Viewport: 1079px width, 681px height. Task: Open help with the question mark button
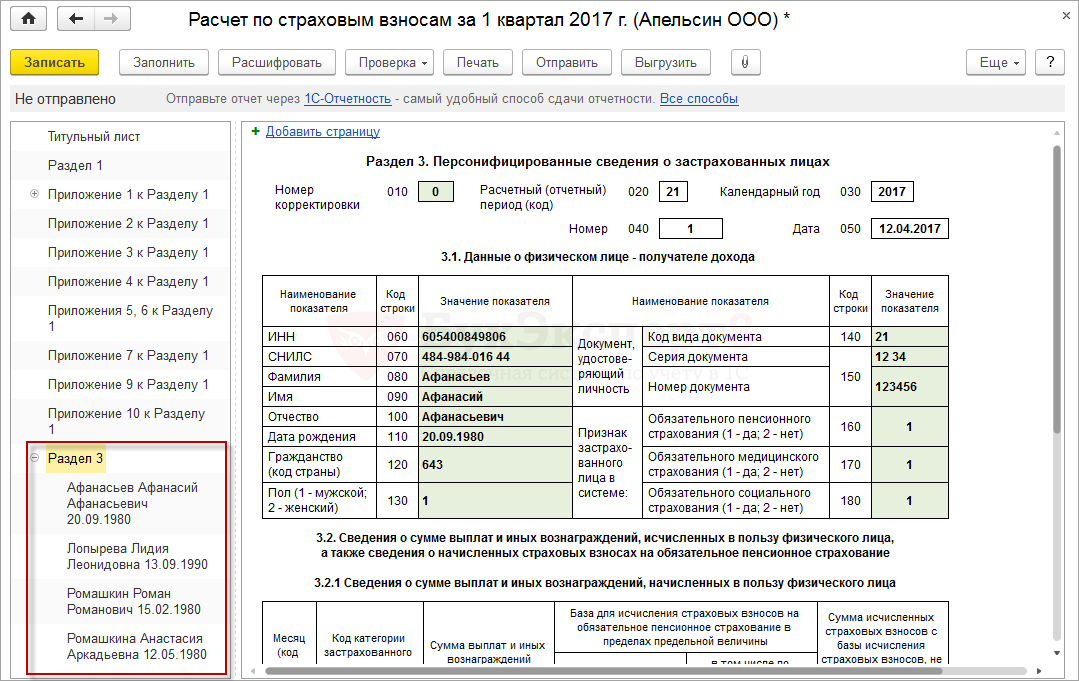pyautogui.click(x=1049, y=62)
